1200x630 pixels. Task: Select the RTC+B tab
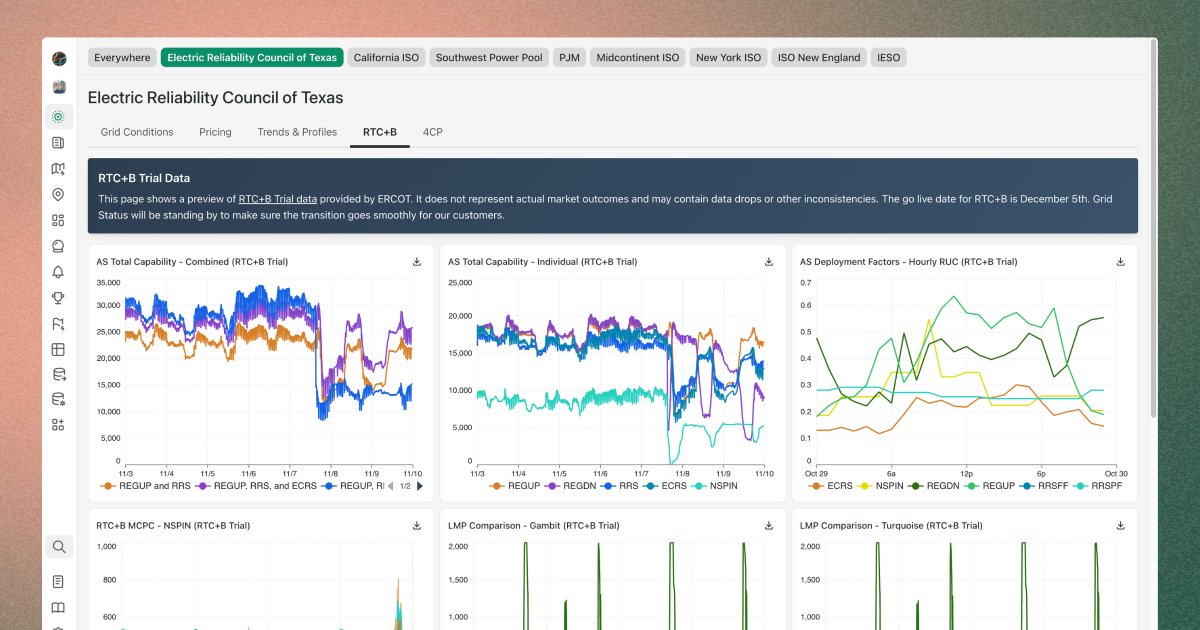click(380, 132)
